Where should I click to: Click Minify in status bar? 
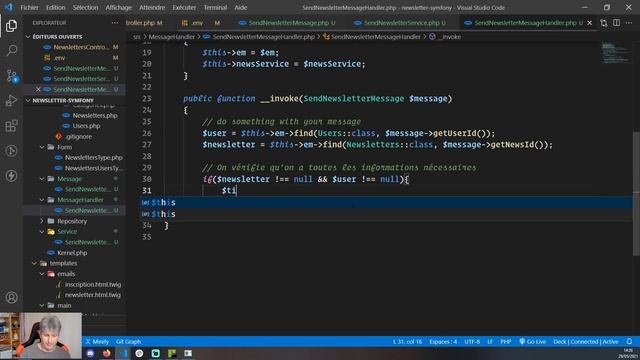97,342
